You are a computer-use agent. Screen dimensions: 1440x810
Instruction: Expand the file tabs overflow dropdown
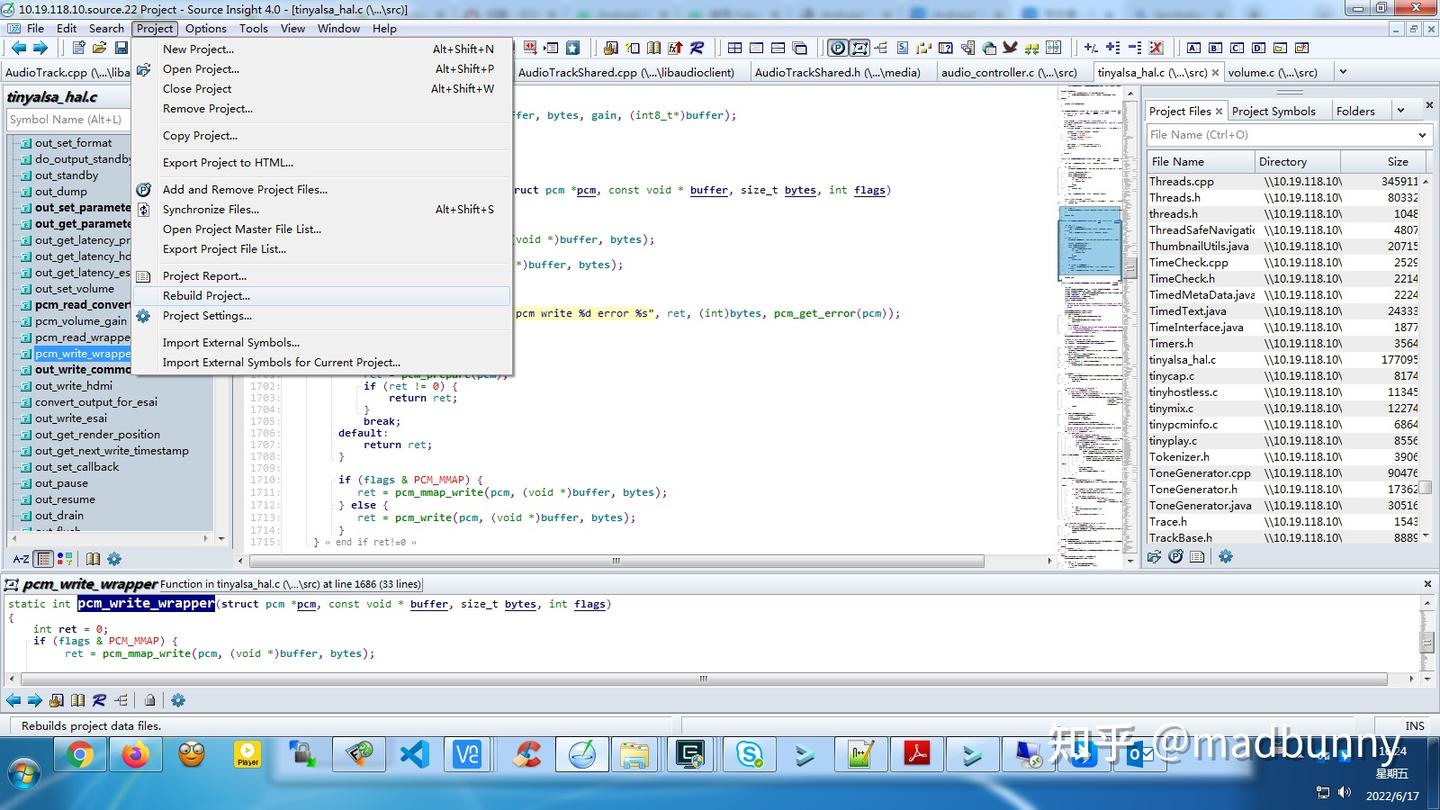coord(1343,72)
